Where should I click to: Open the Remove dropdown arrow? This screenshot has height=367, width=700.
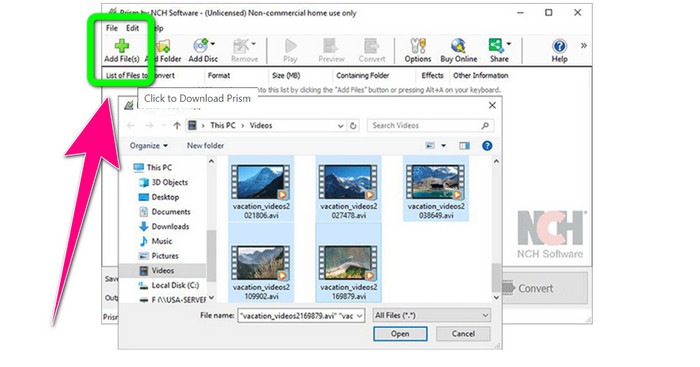tap(254, 44)
